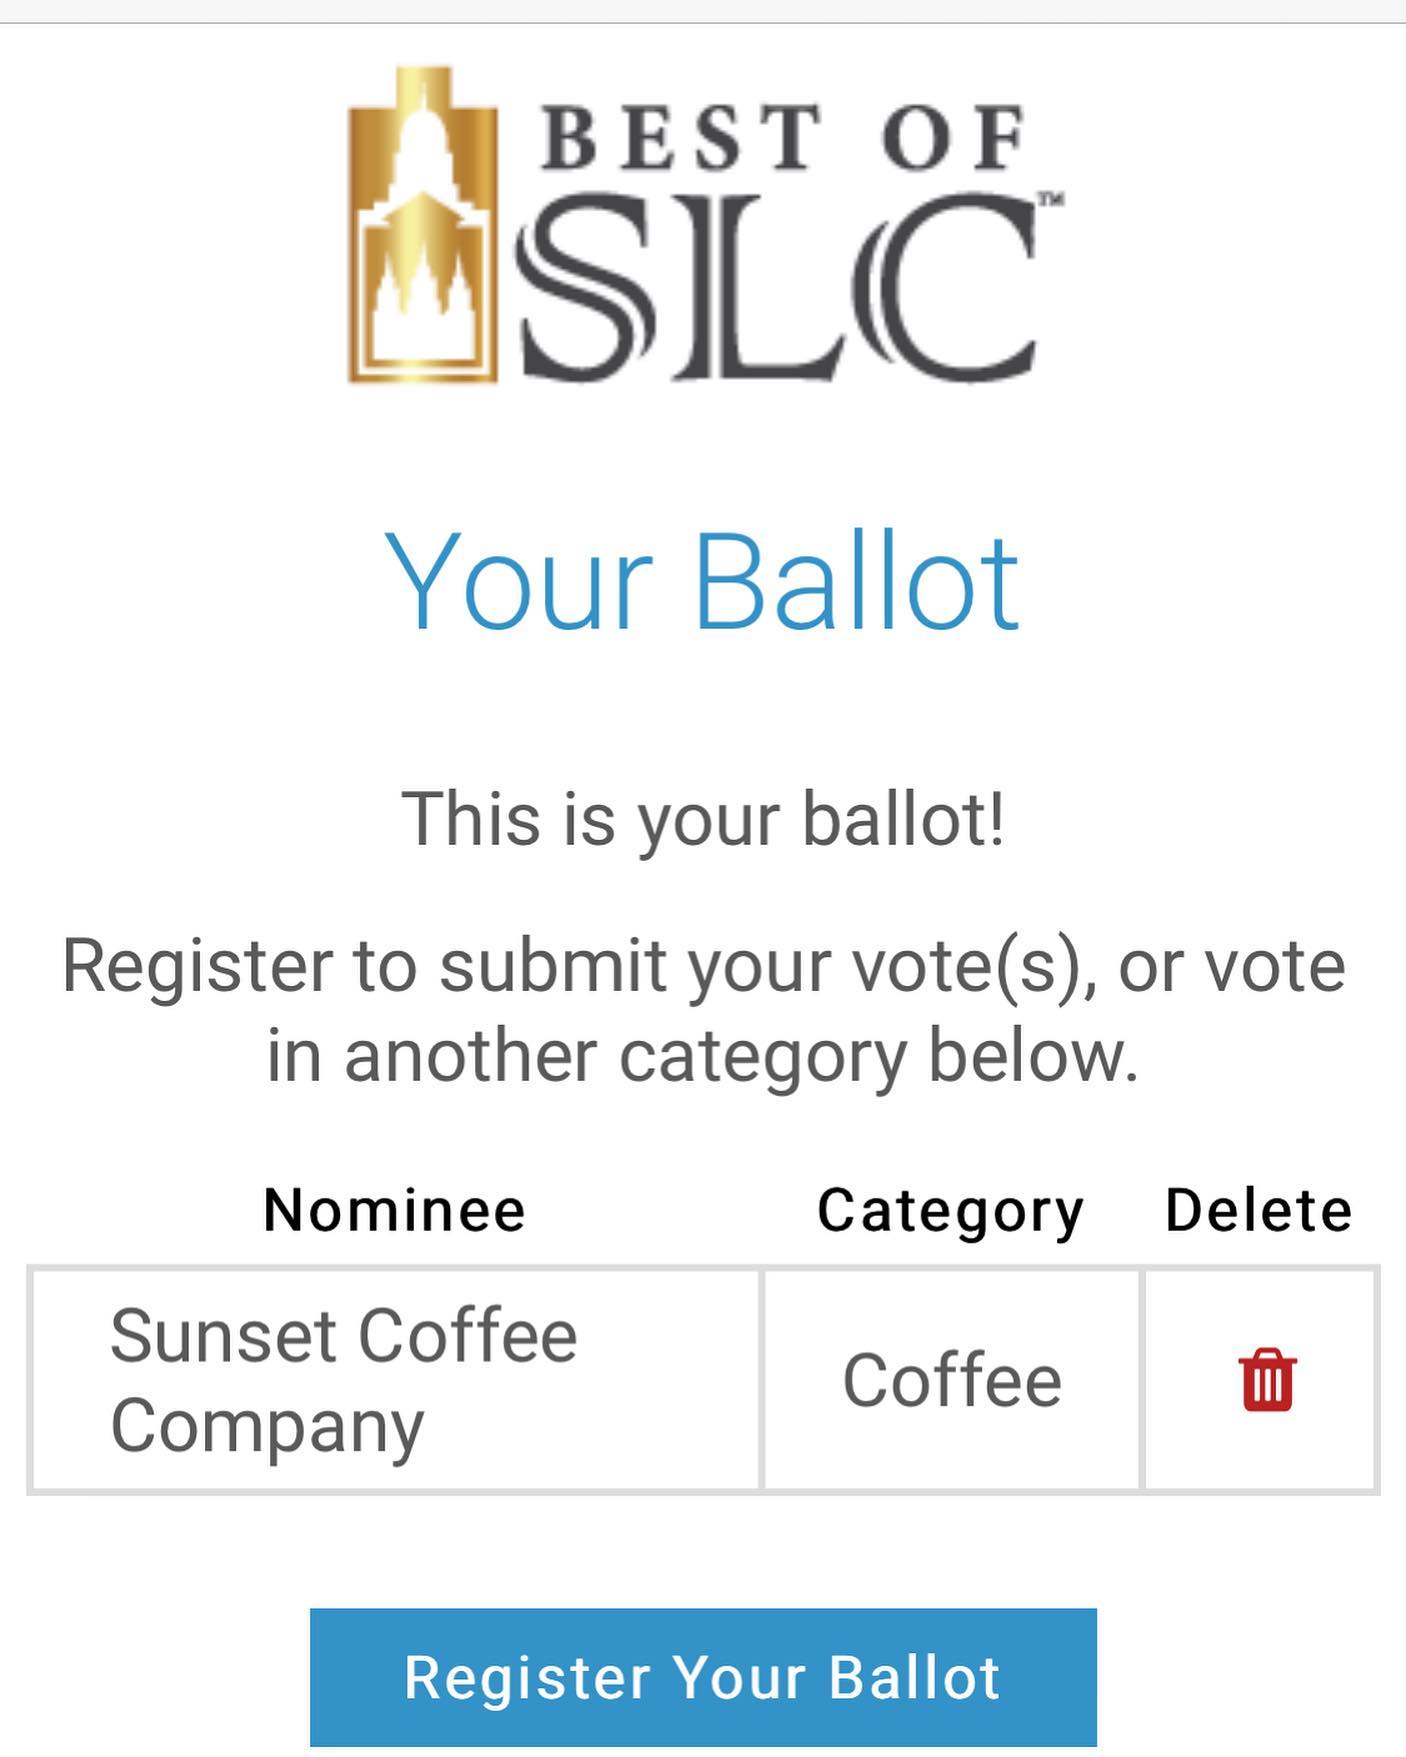The height and width of the screenshot is (1757, 1406).
Task: Click the TM trademark symbol beside SLC
Action: coord(1049,199)
